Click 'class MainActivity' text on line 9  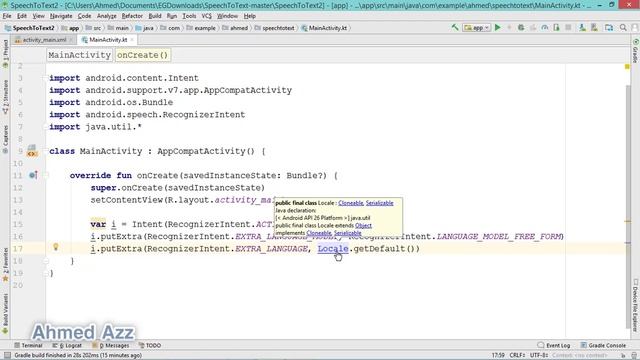coord(96,151)
